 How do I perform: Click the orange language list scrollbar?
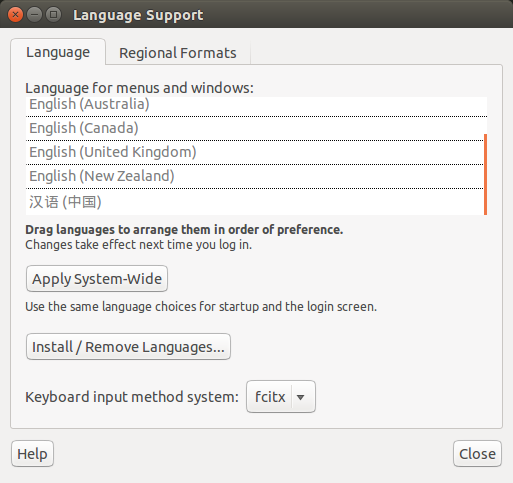pos(485,174)
